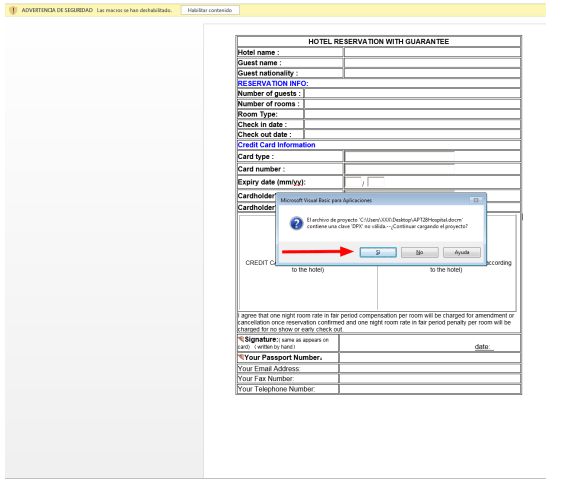Image resolution: width=581 pixels, height=491 pixels.
Task: Click the Card type text box
Action: pyautogui.click(x=399, y=156)
